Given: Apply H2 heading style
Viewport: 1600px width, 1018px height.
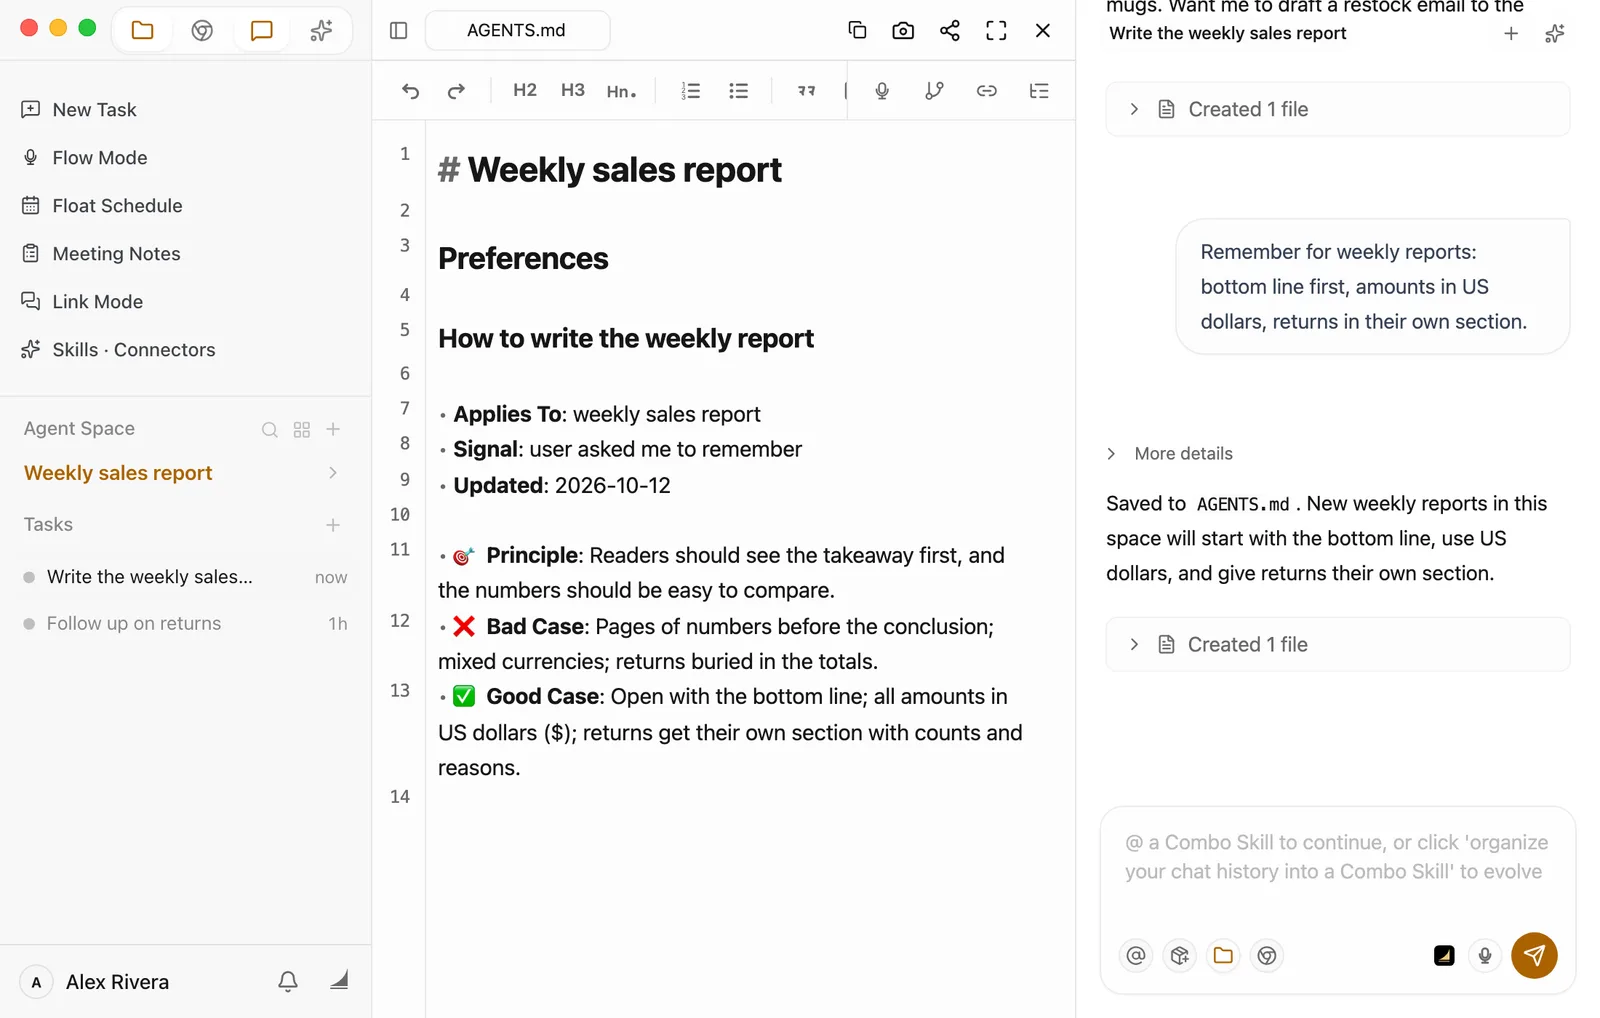Looking at the screenshot, I should [525, 90].
